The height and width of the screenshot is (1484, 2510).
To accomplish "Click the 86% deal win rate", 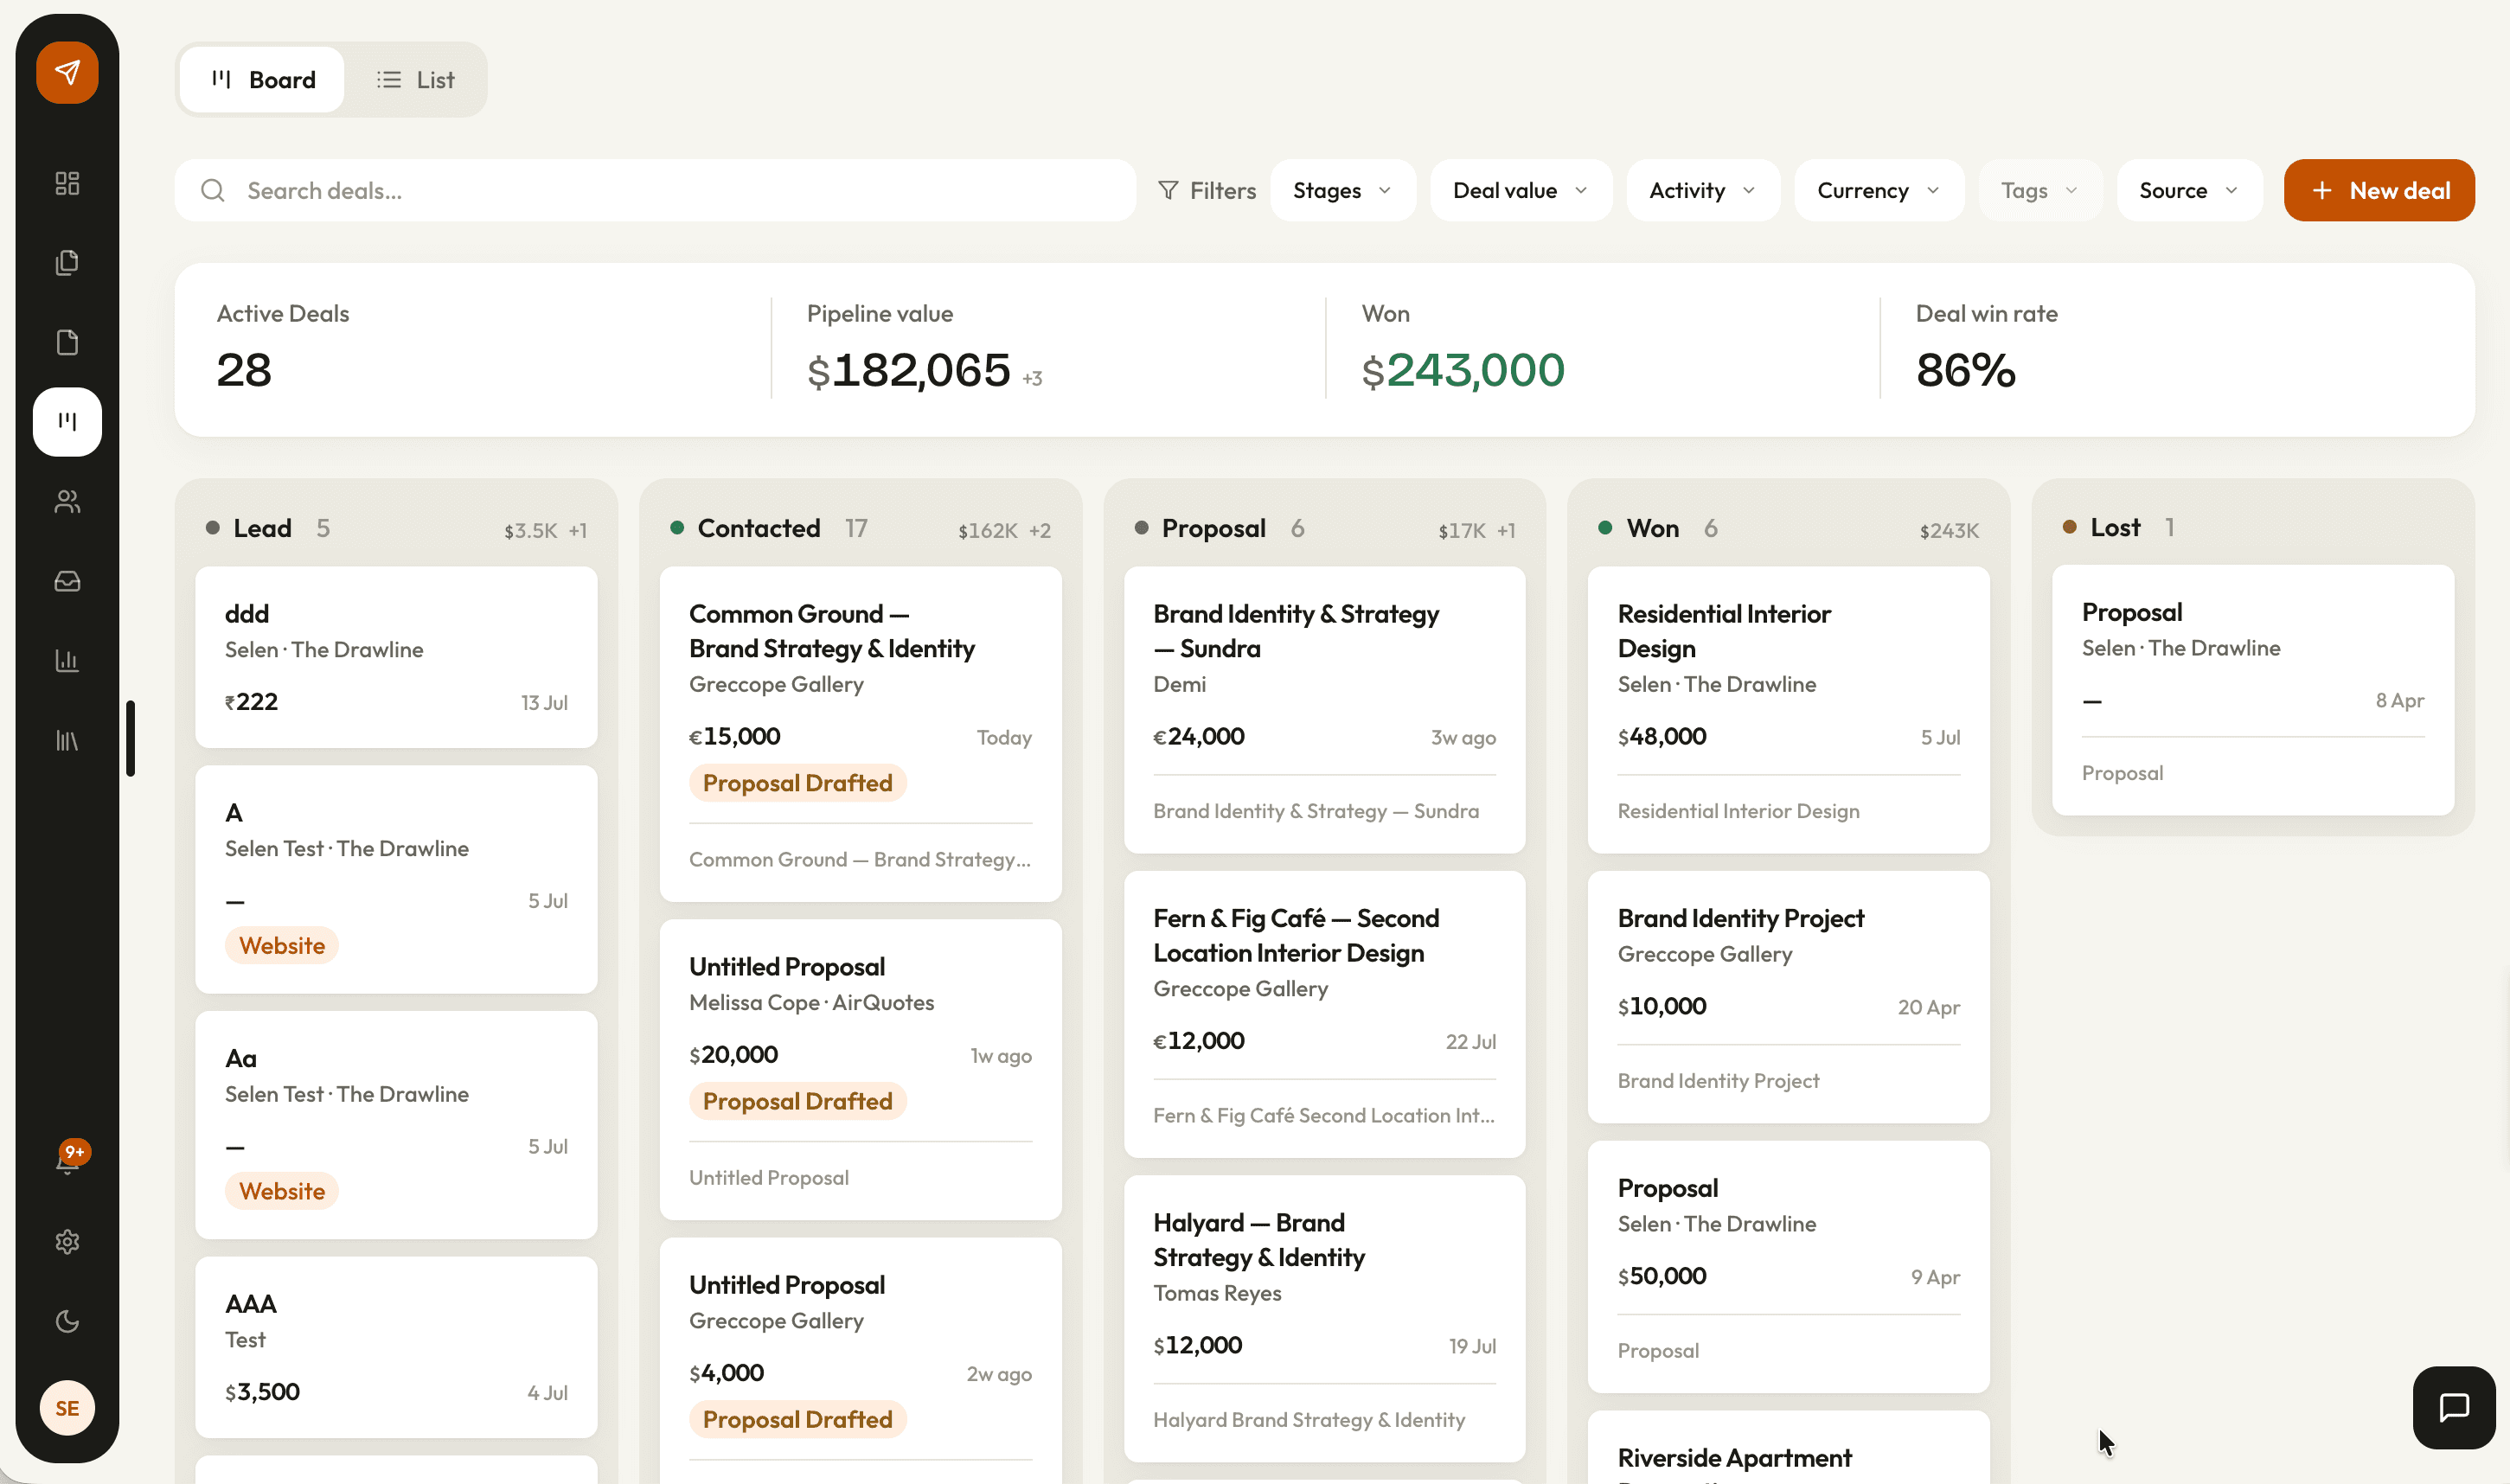I will [1965, 370].
